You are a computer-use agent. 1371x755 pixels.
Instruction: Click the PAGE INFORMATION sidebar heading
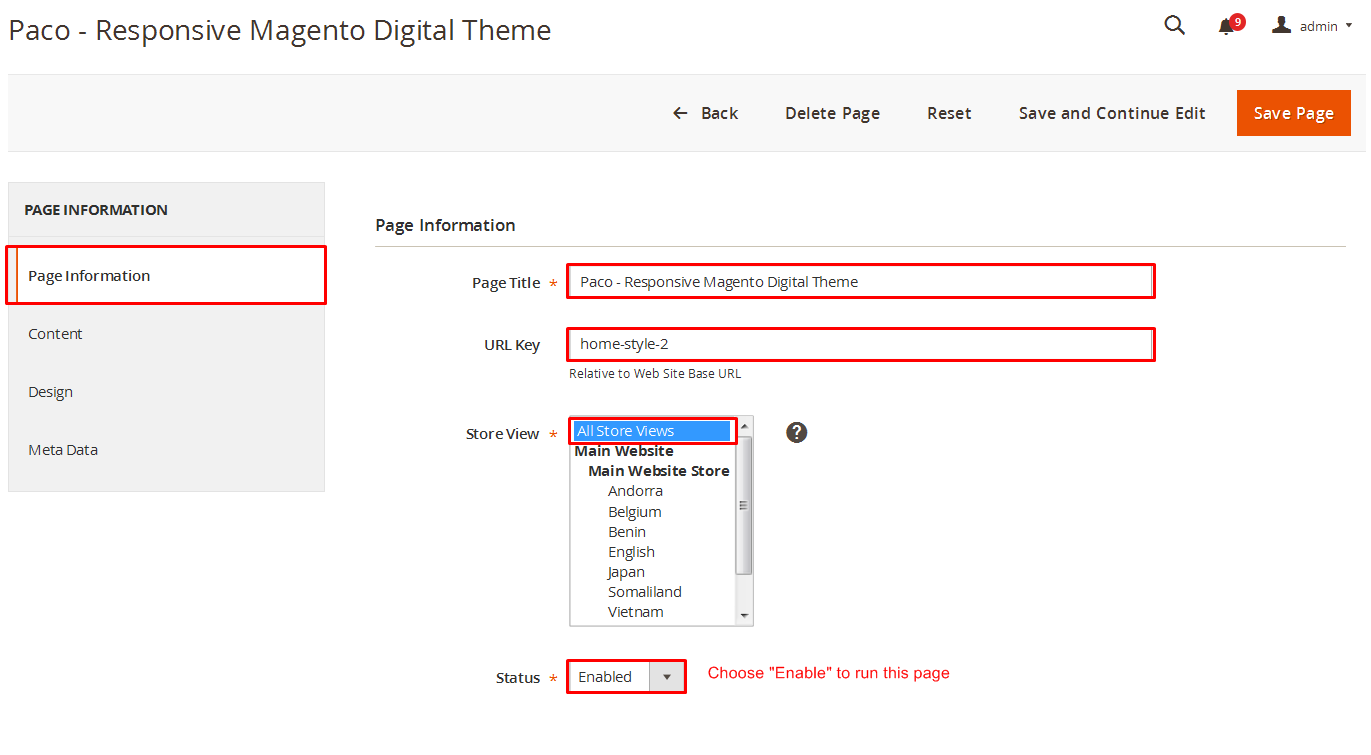96,210
